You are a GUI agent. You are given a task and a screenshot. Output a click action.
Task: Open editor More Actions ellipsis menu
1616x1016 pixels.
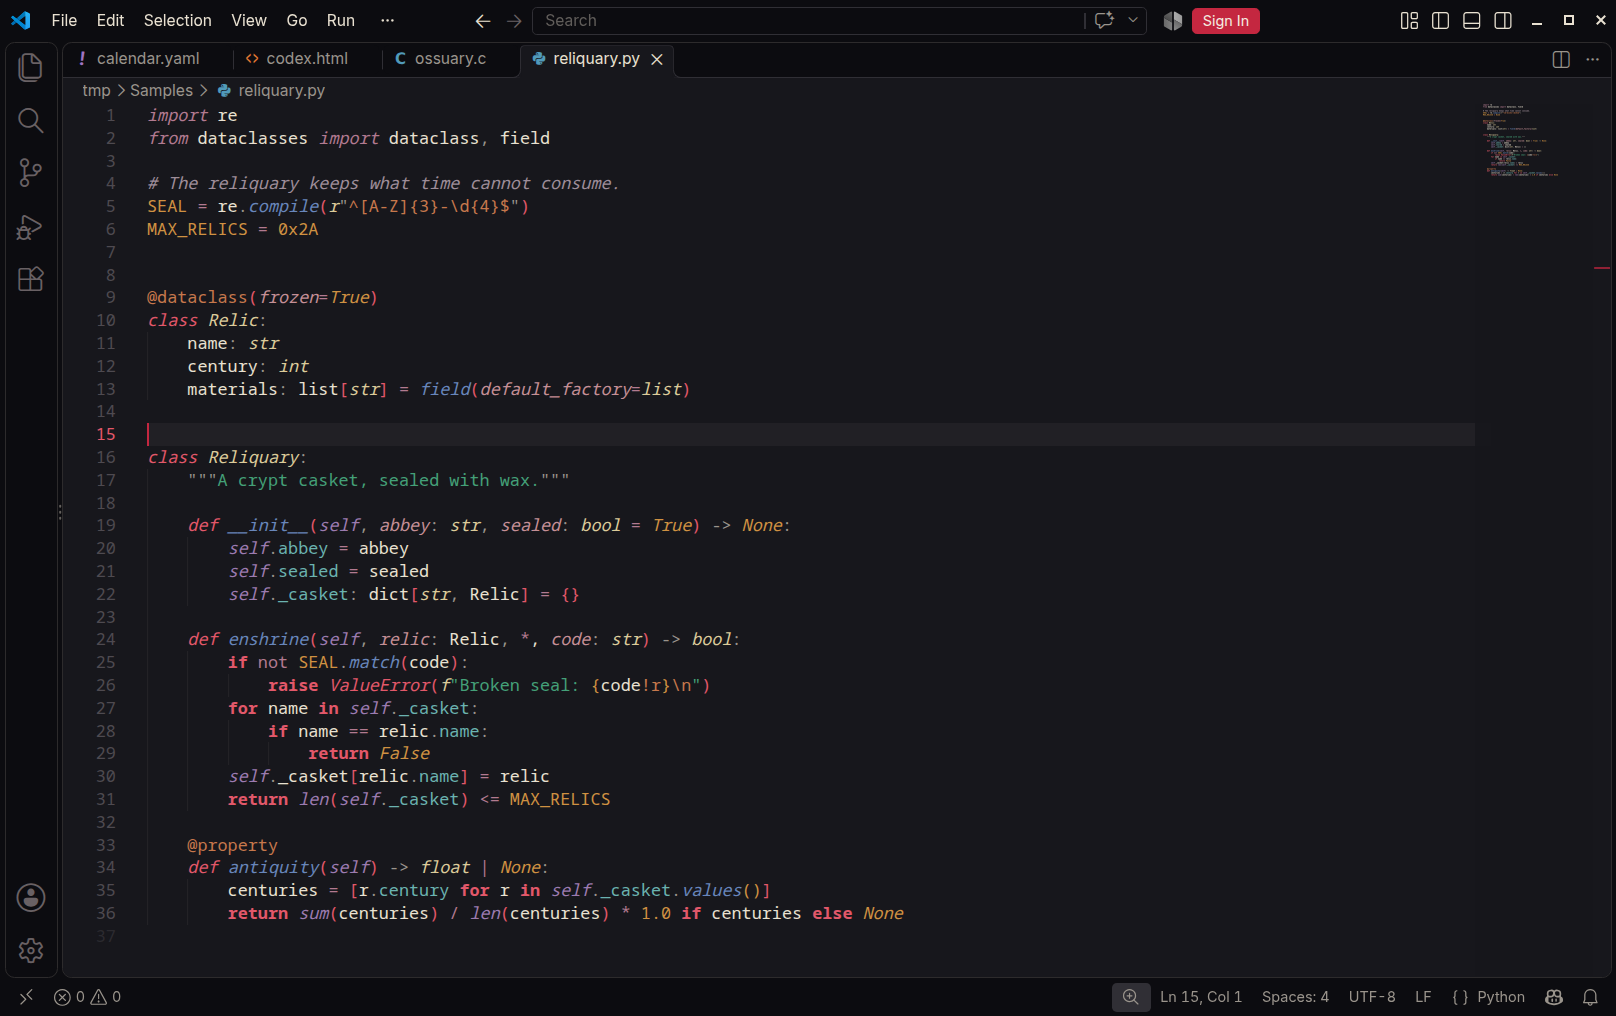(x=1593, y=60)
